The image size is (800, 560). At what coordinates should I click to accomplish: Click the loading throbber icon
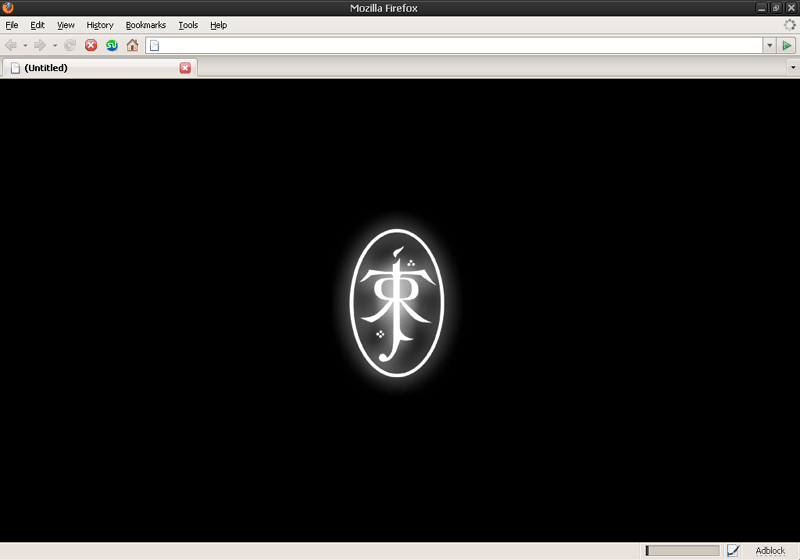(x=789, y=25)
